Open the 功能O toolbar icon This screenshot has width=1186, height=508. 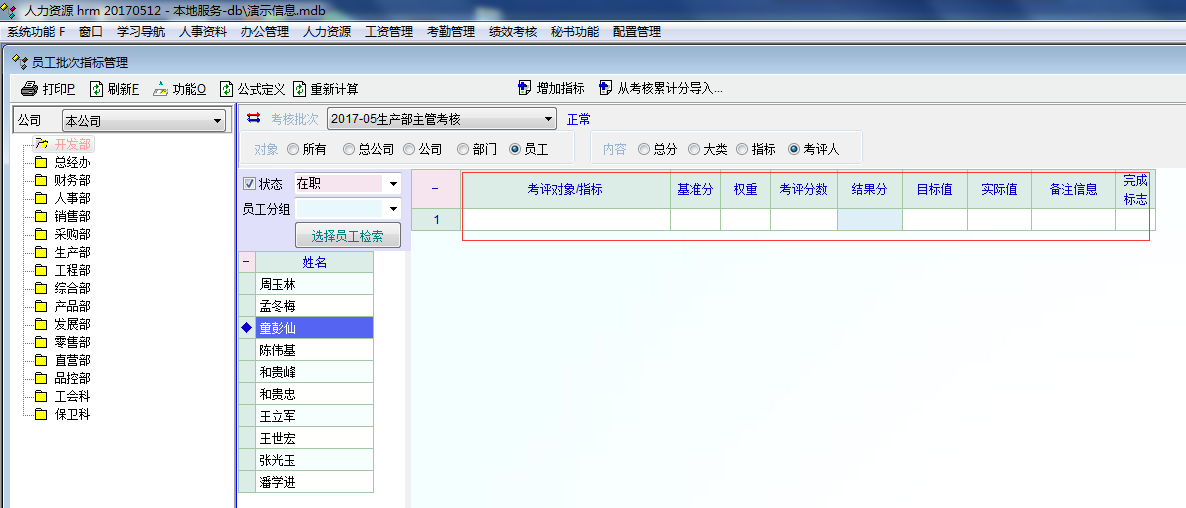click(x=160, y=89)
